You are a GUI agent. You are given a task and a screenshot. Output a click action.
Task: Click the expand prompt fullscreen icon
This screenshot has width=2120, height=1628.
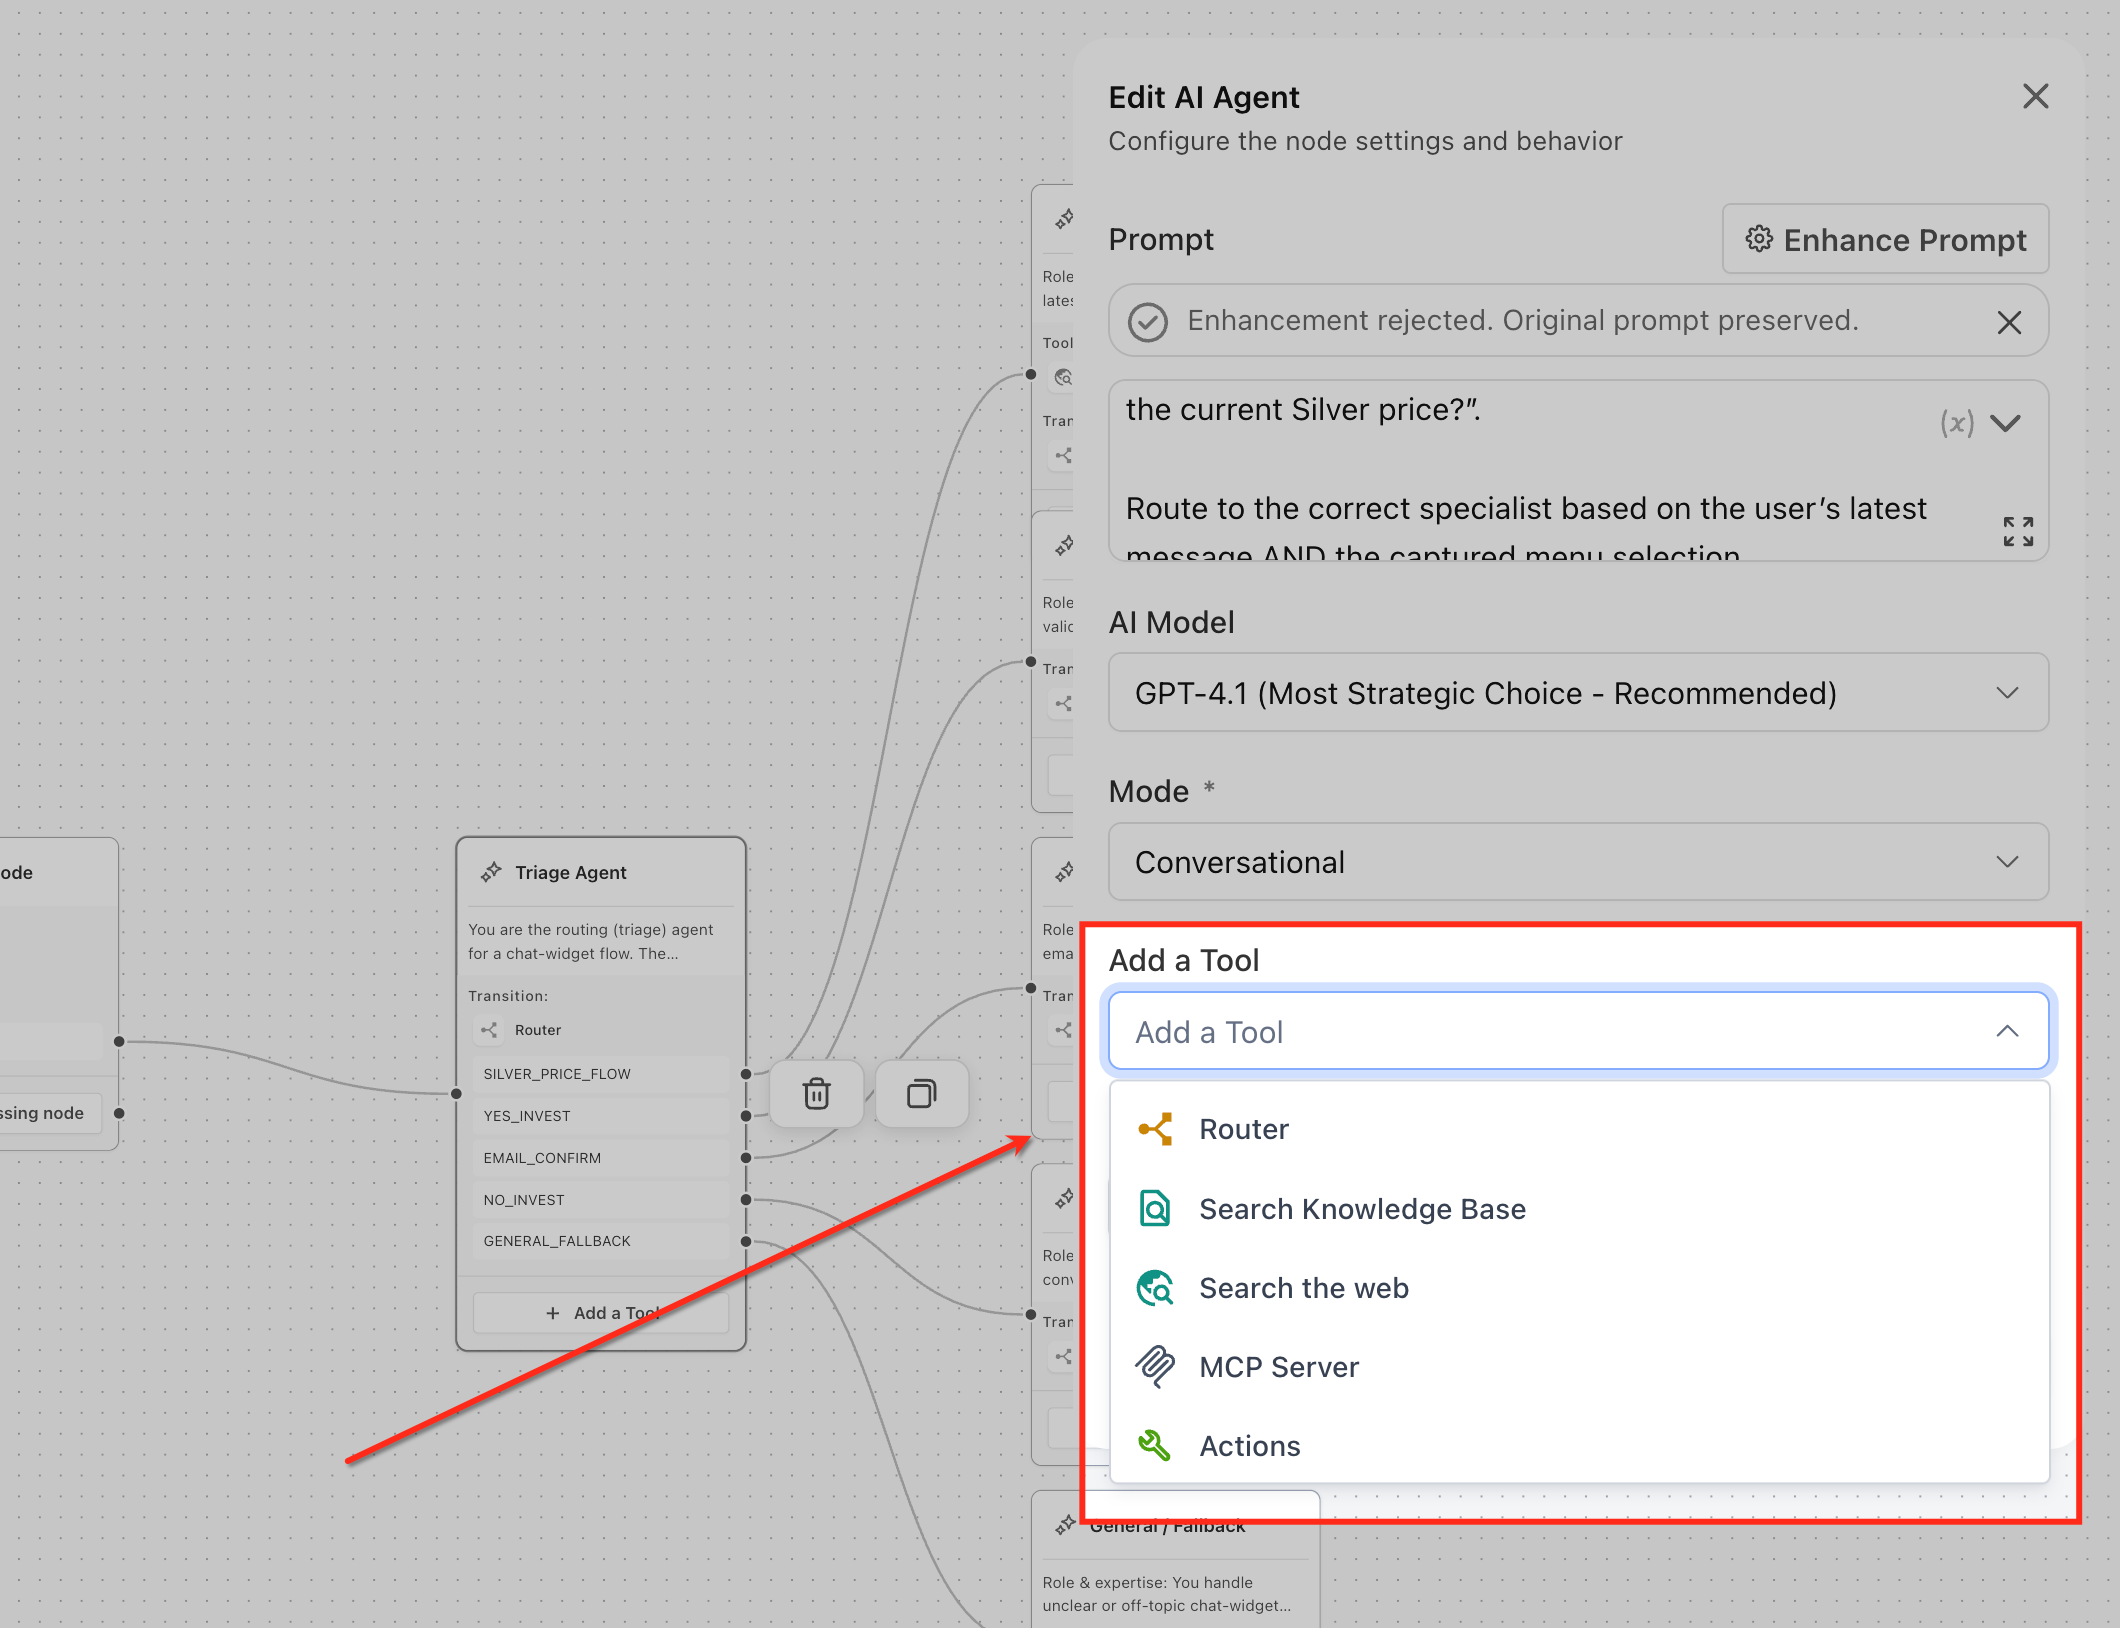[x=2017, y=531]
